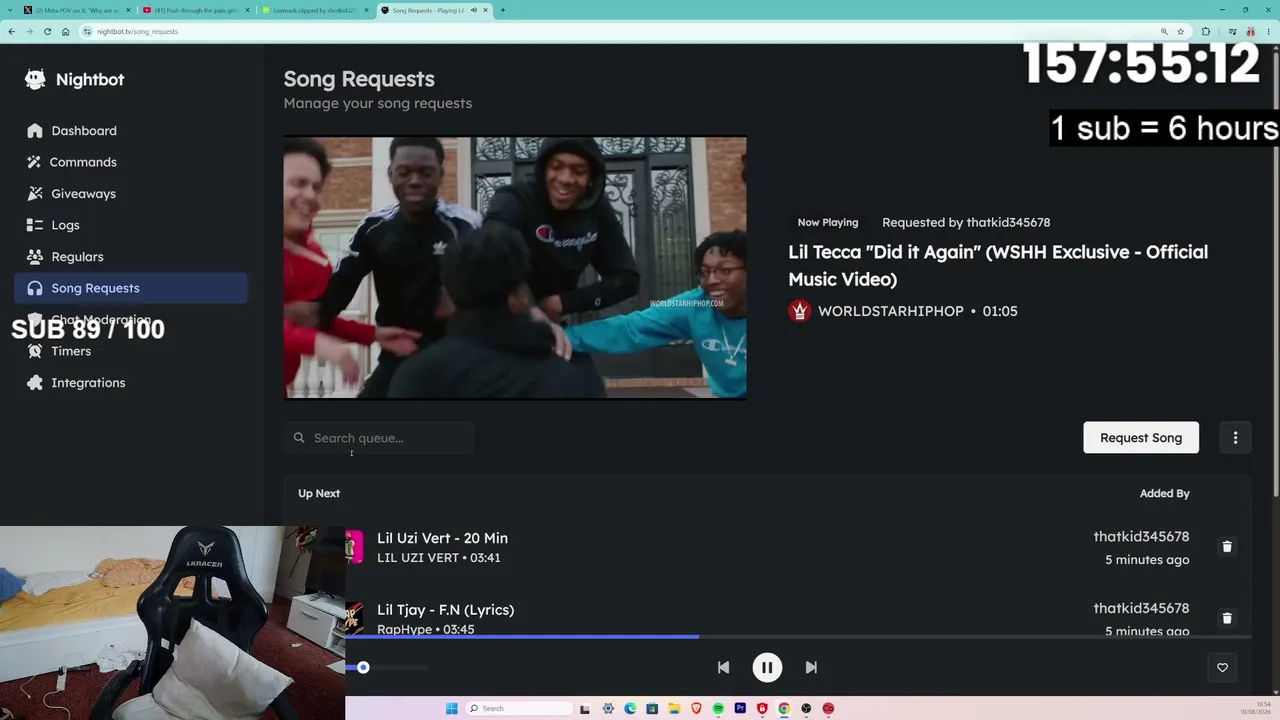Delete Lil Tjay - F.N from queue
Screen dimensions: 1280x720
coord(1227,618)
